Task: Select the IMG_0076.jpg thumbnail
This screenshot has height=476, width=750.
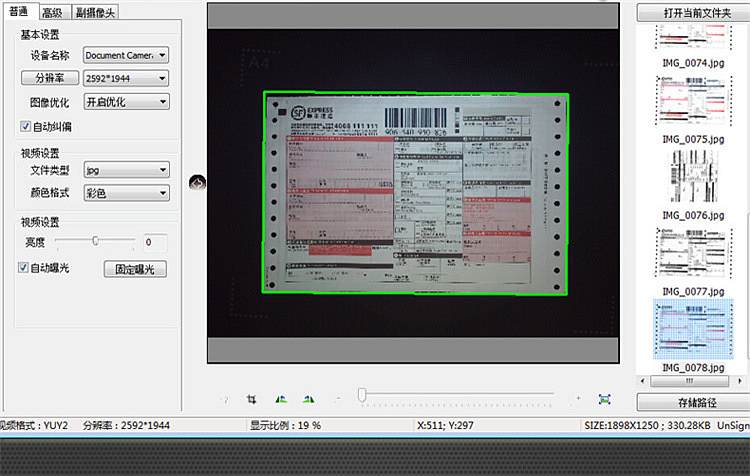Action: [x=694, y=176]
